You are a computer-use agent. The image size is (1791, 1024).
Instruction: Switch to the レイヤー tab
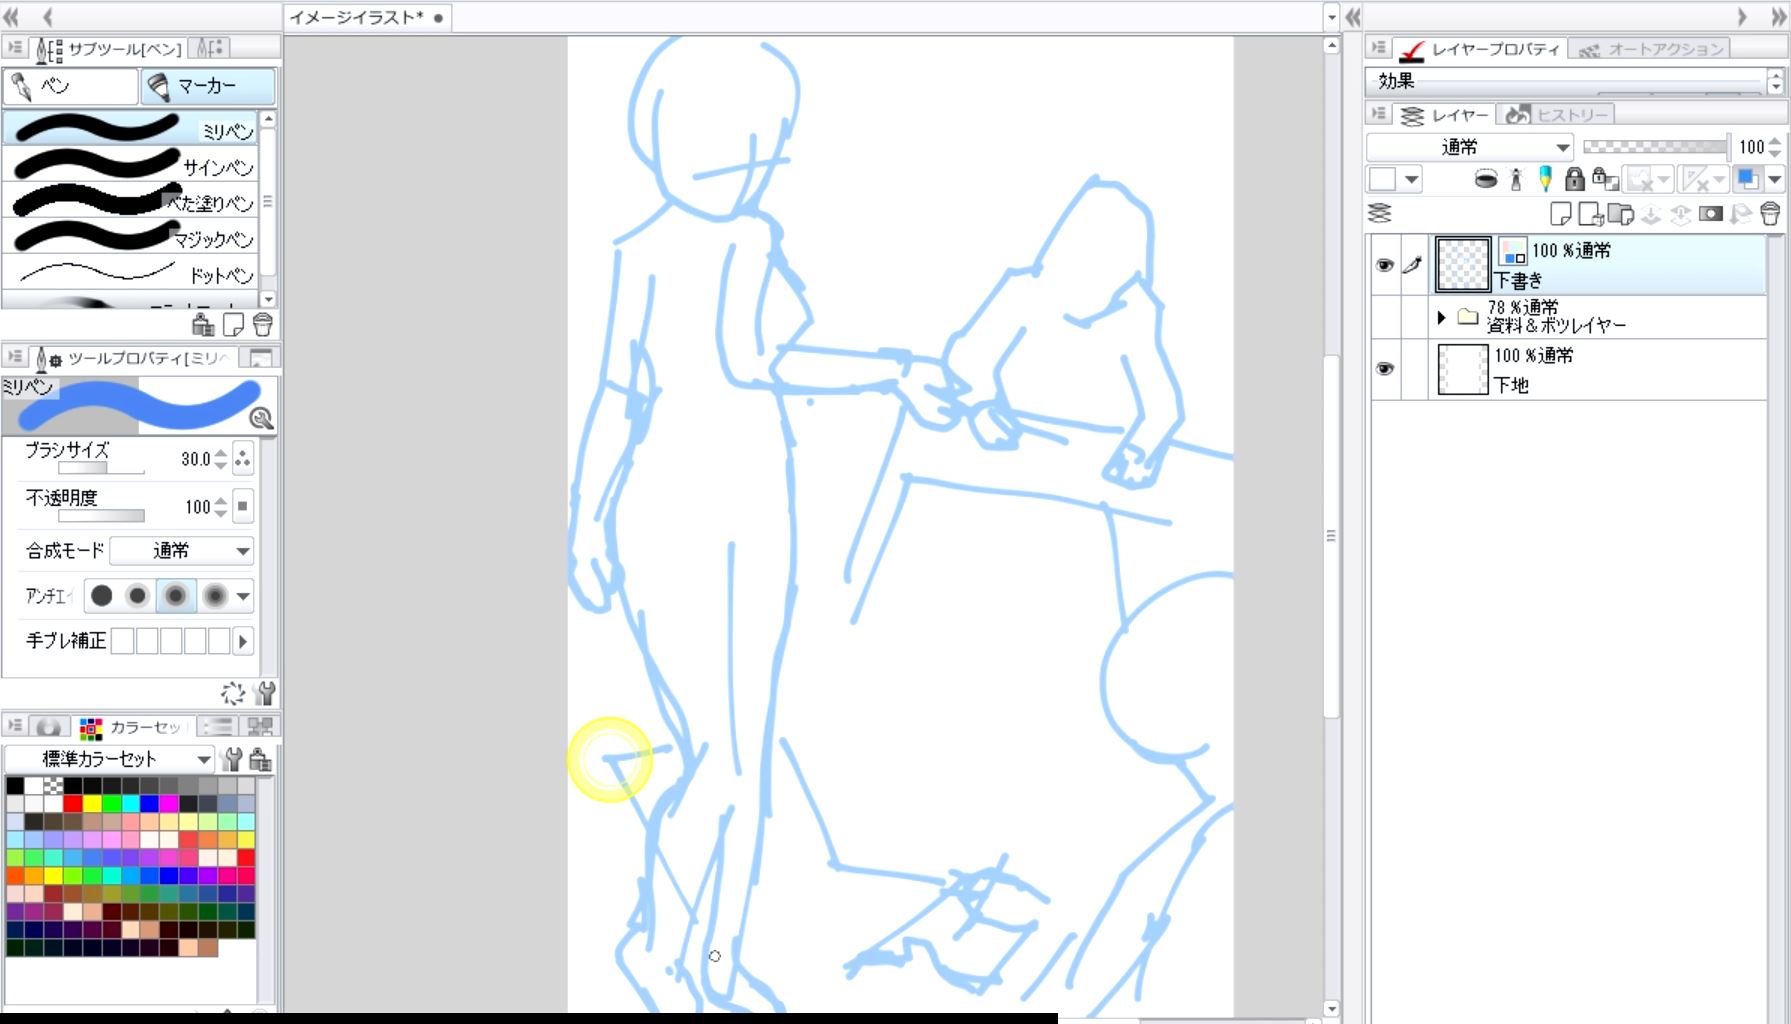[1444, 115]
